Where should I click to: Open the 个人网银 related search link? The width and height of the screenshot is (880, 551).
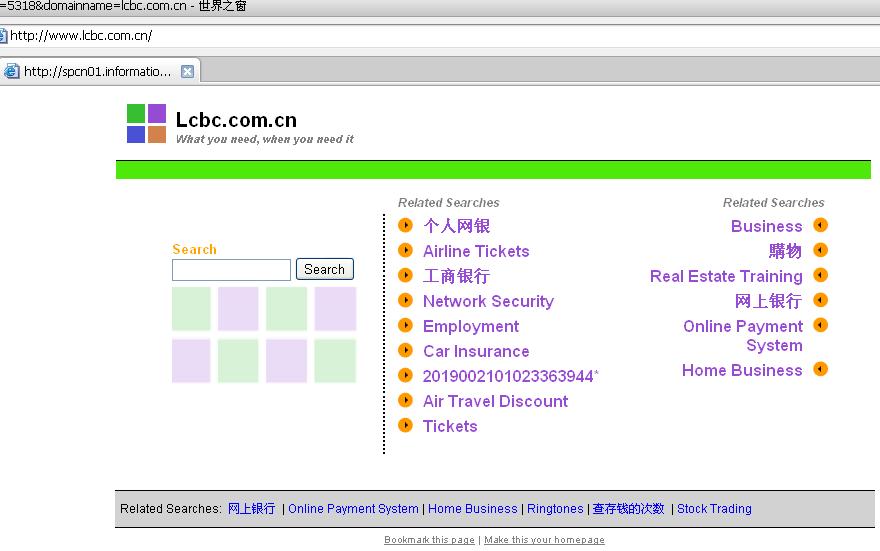(456, 226)
